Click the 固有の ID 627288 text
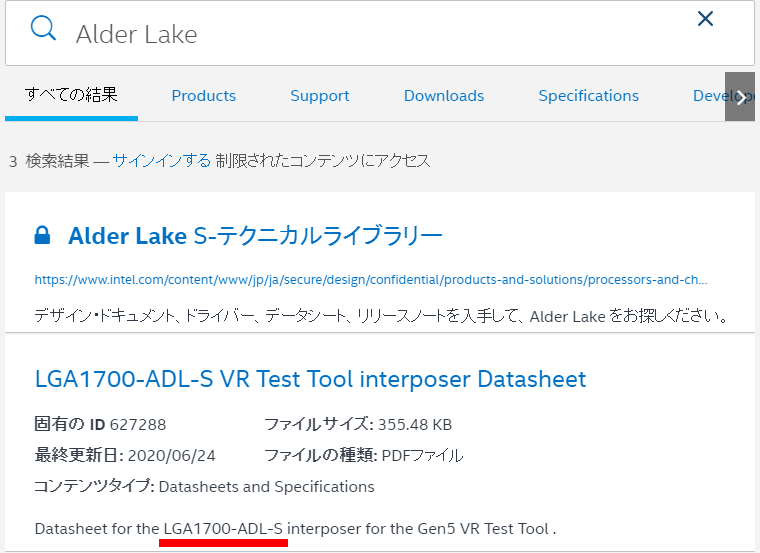760x553 pixels. pyautogui.click(x=100, y=425)
